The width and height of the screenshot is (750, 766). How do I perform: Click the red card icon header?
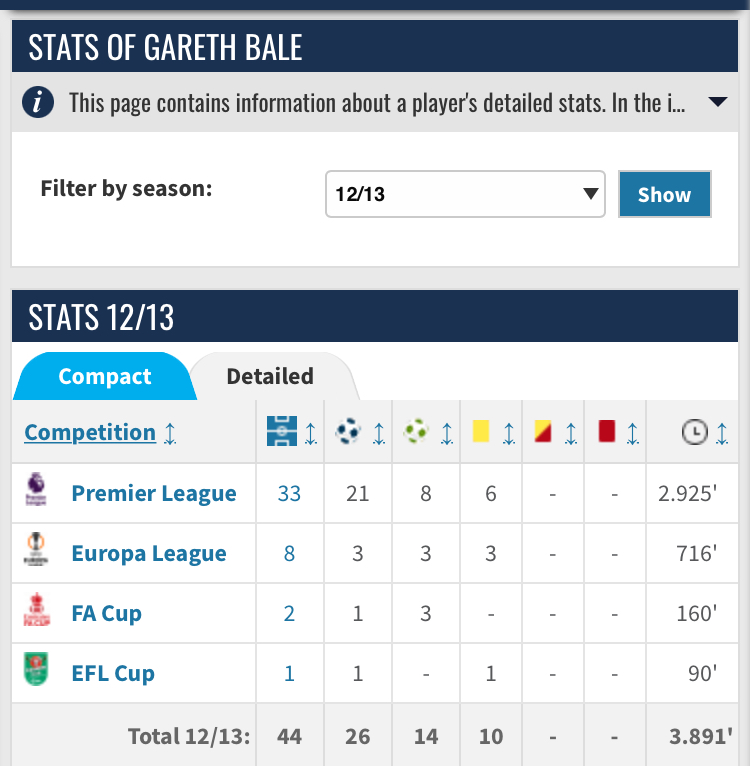pos(606,431)
